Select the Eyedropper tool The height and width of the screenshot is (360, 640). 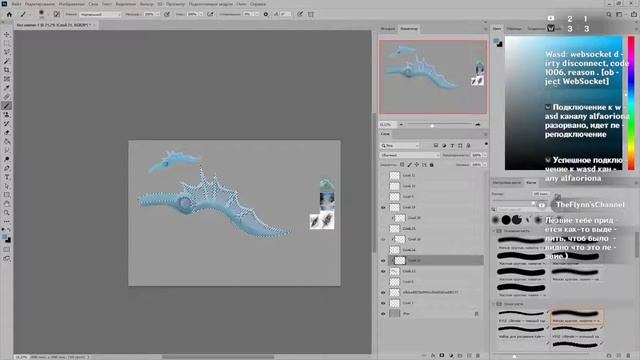click(7, 88)
